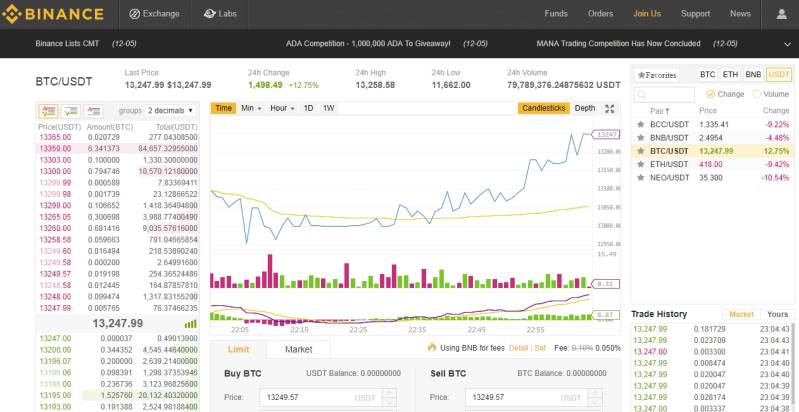799x412 pixels.
Task: Switch to the Market order tab
Action: tap(299, 349)
